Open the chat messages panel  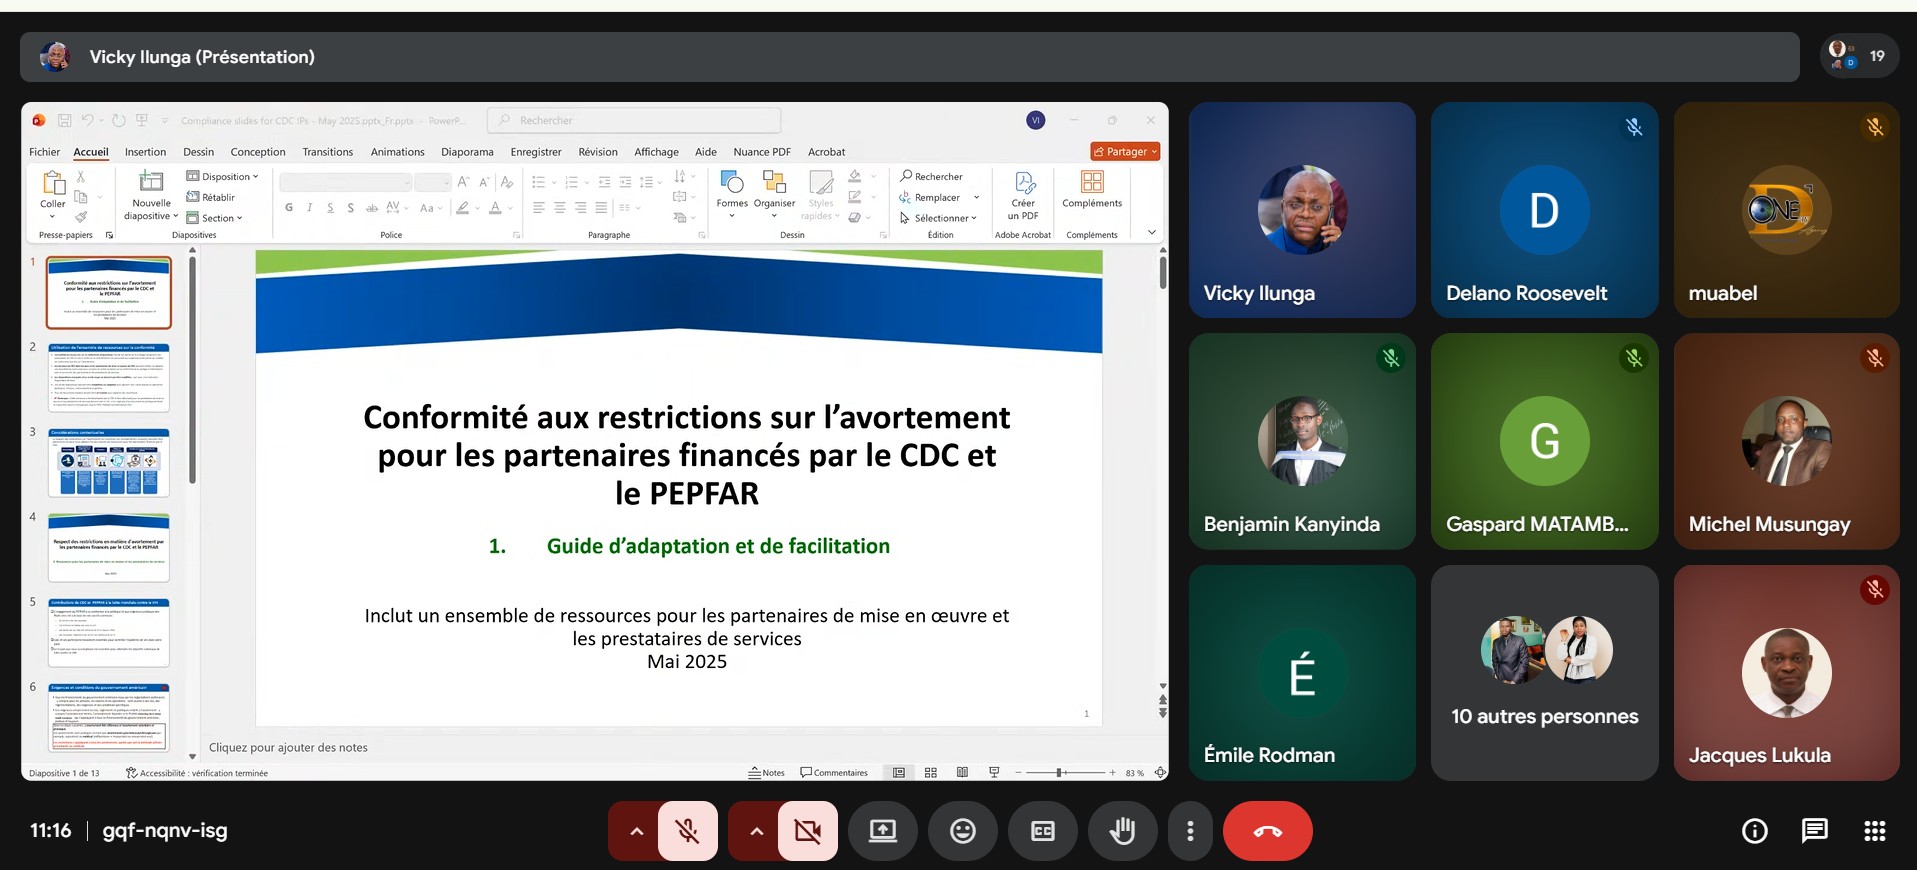(x=1814, y=831)
